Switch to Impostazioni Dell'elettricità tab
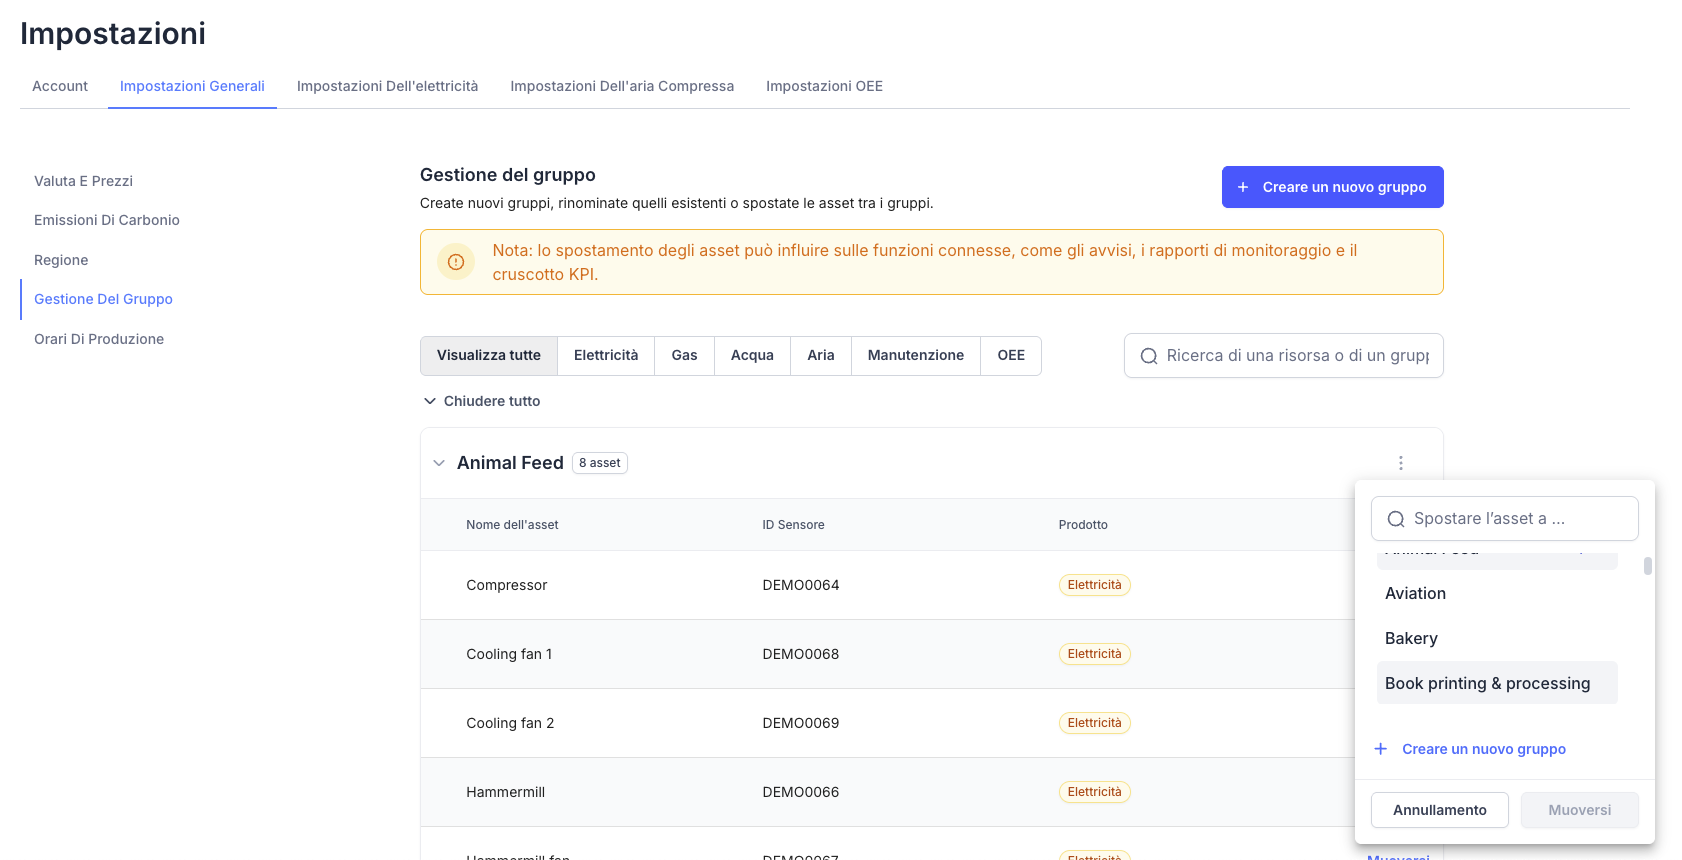 (387, 86)
